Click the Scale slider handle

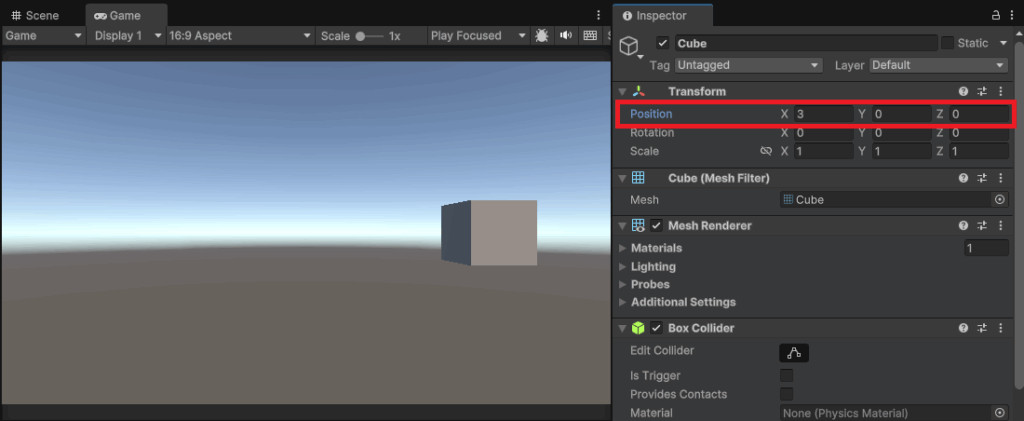pos(360,37)
